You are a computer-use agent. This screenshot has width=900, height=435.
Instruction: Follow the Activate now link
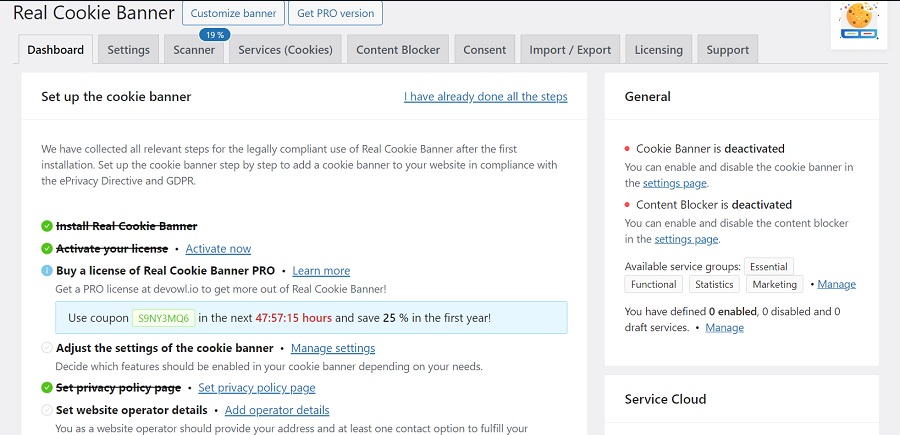[x=218, y=249]
